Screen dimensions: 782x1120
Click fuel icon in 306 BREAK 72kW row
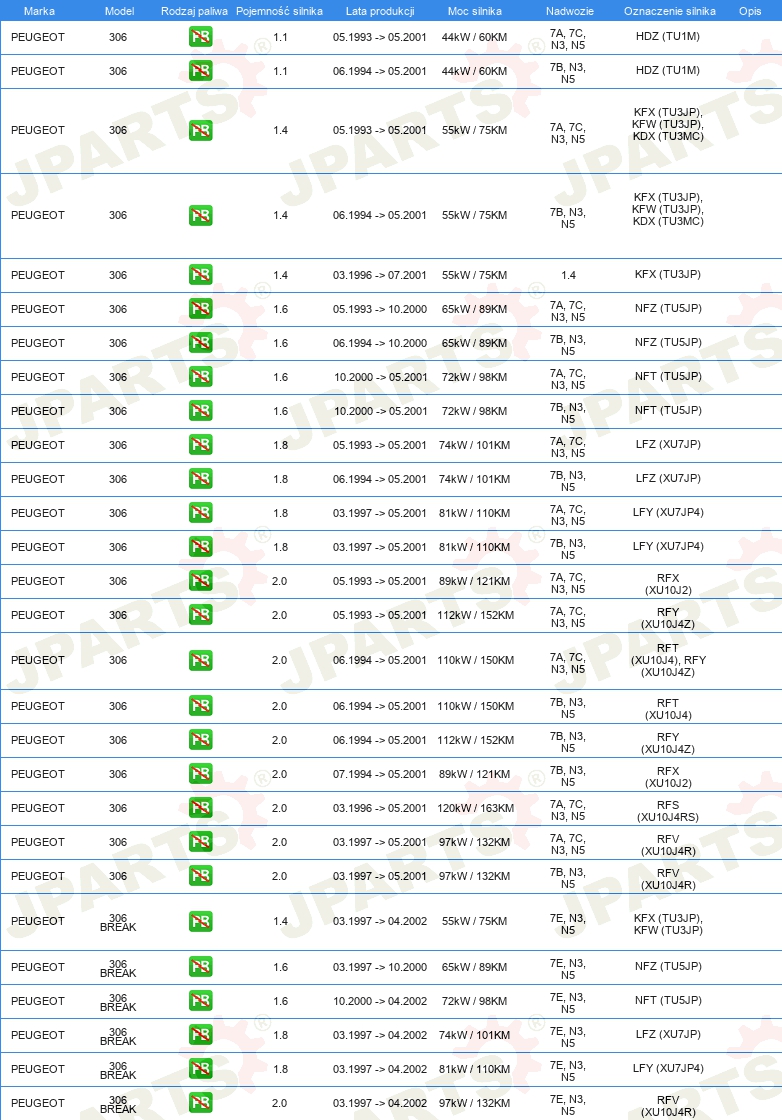click(201, 1001)
